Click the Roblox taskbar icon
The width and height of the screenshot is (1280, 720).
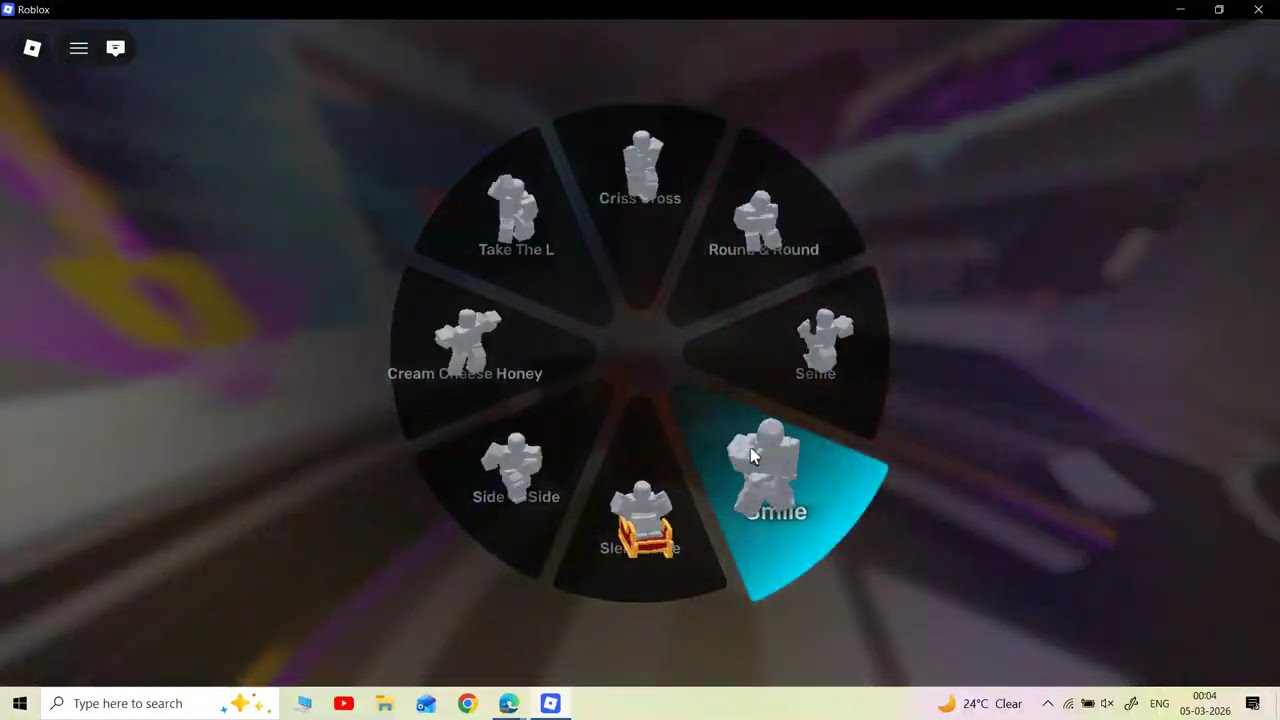(550, 703)
